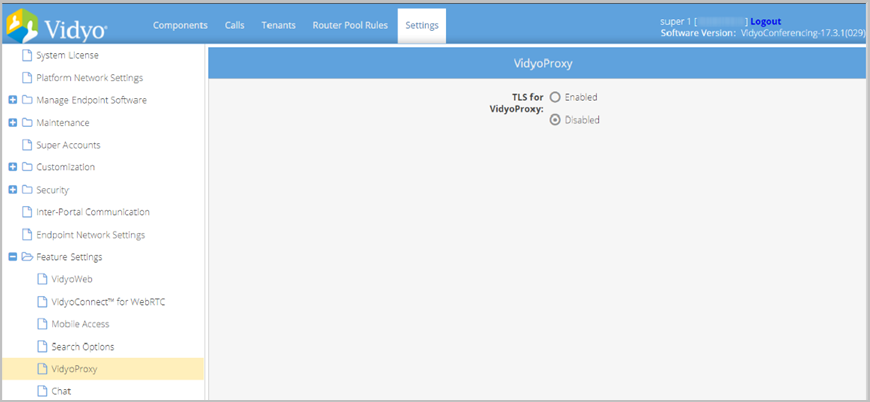
Task: Click the Mobile Access page icon
Action: (x=42, y=324)
